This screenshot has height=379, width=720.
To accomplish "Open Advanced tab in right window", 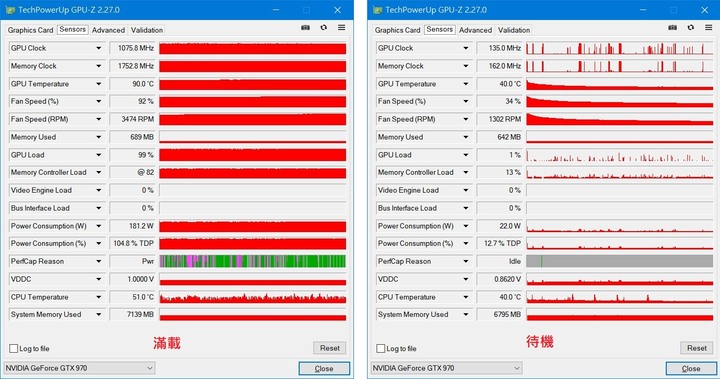I will pos(475,30).
